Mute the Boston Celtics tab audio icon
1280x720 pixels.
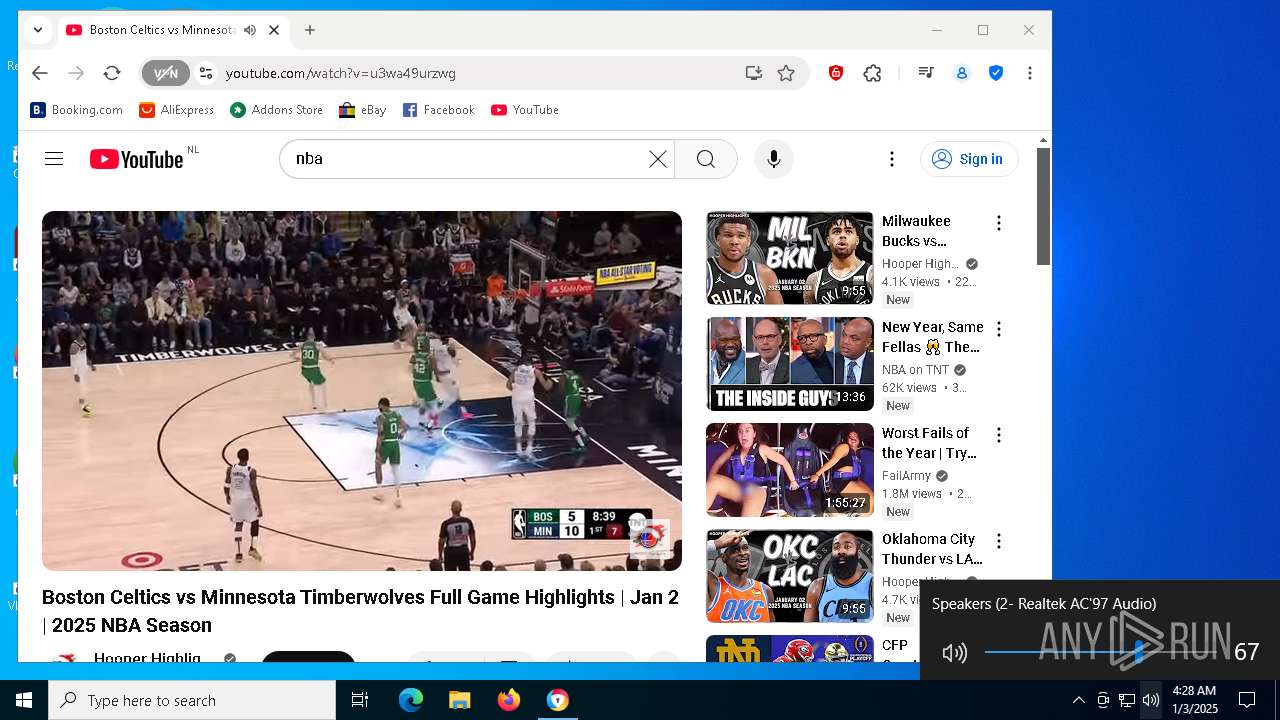point(250,30)
